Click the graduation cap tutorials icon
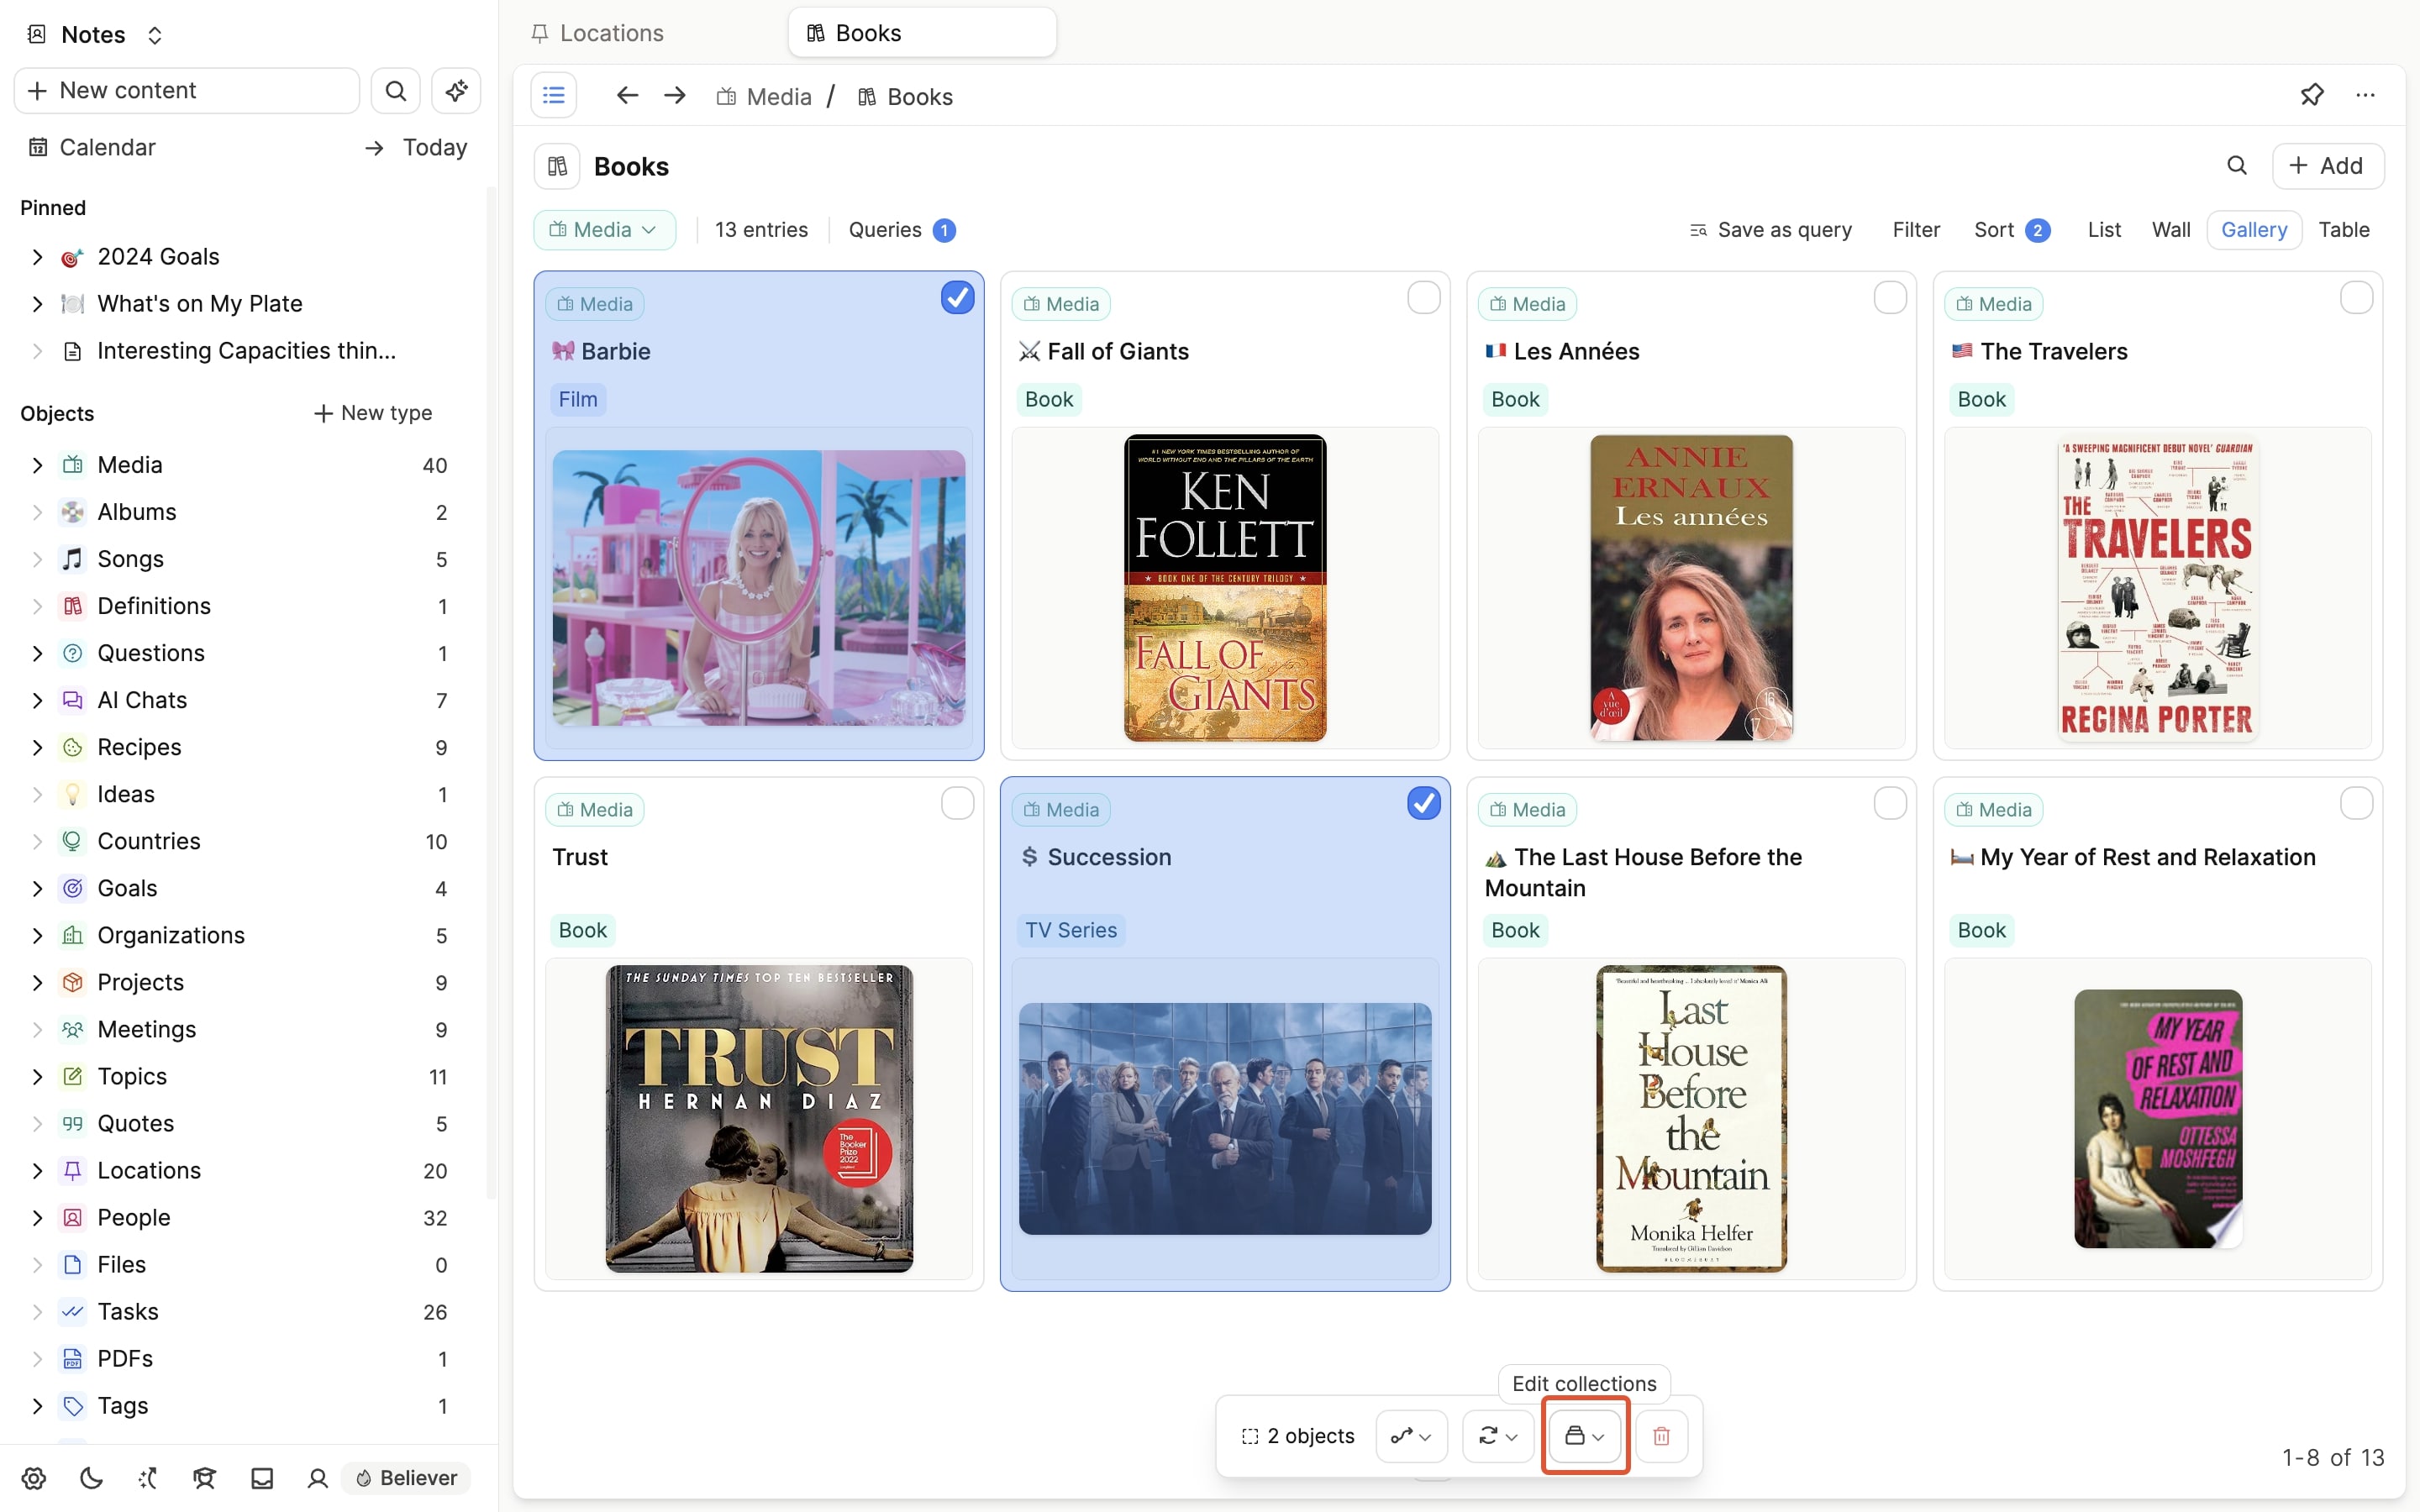Screen dimensions: 2420x1512 (205, 1478)
